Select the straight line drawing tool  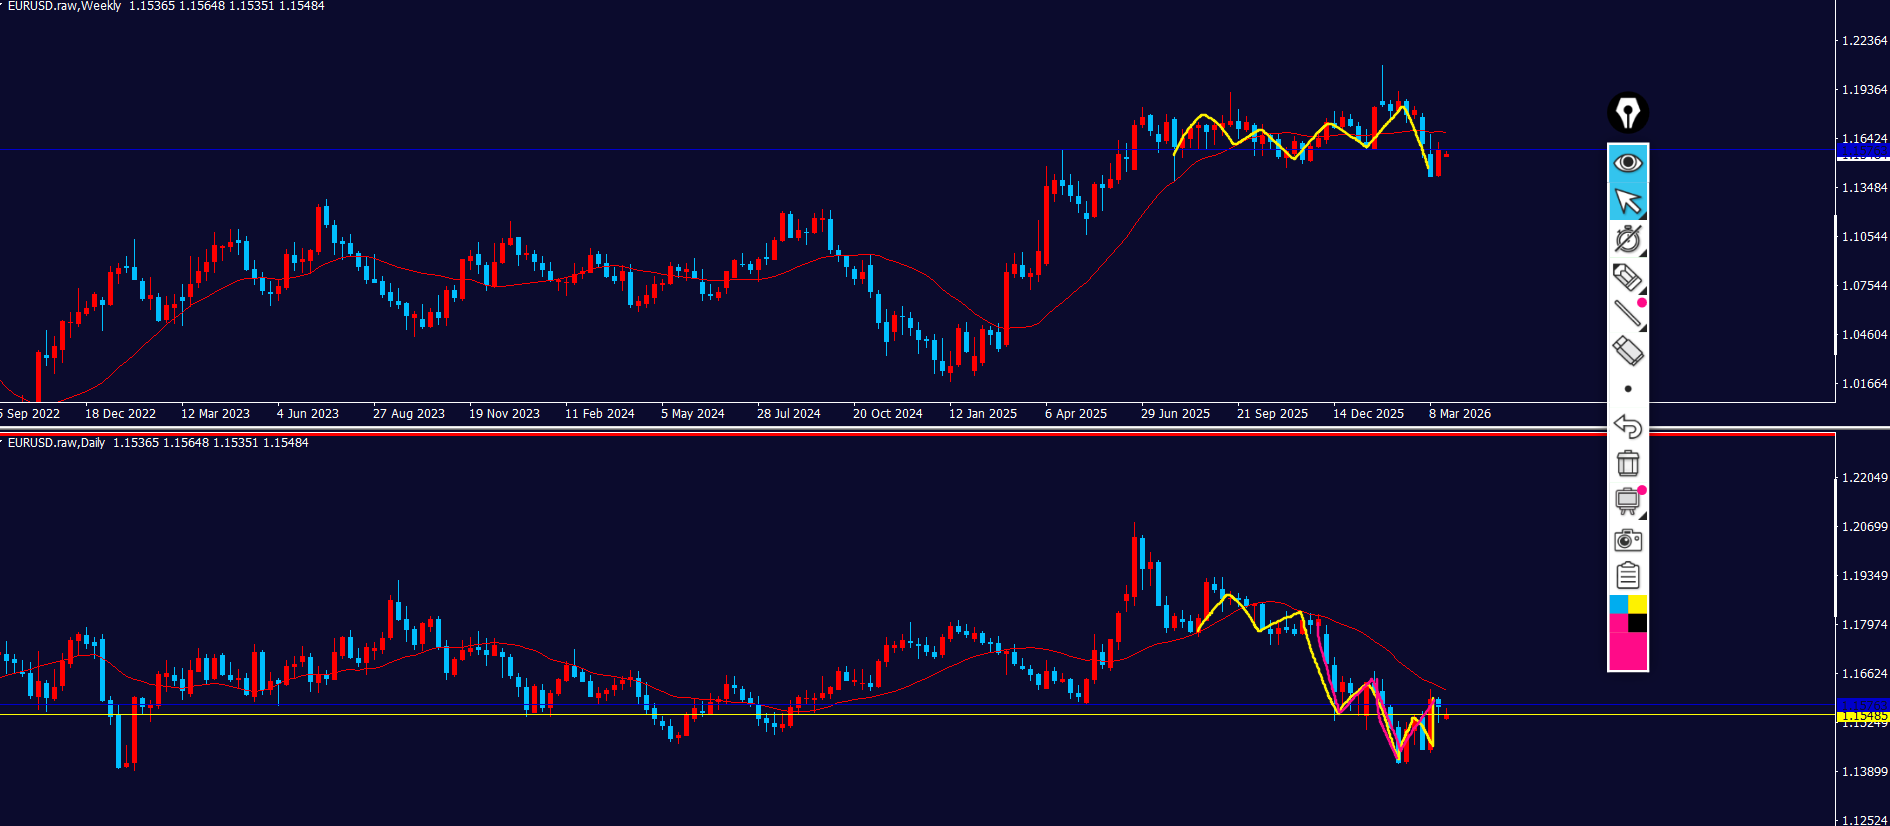click(1626, 313)
